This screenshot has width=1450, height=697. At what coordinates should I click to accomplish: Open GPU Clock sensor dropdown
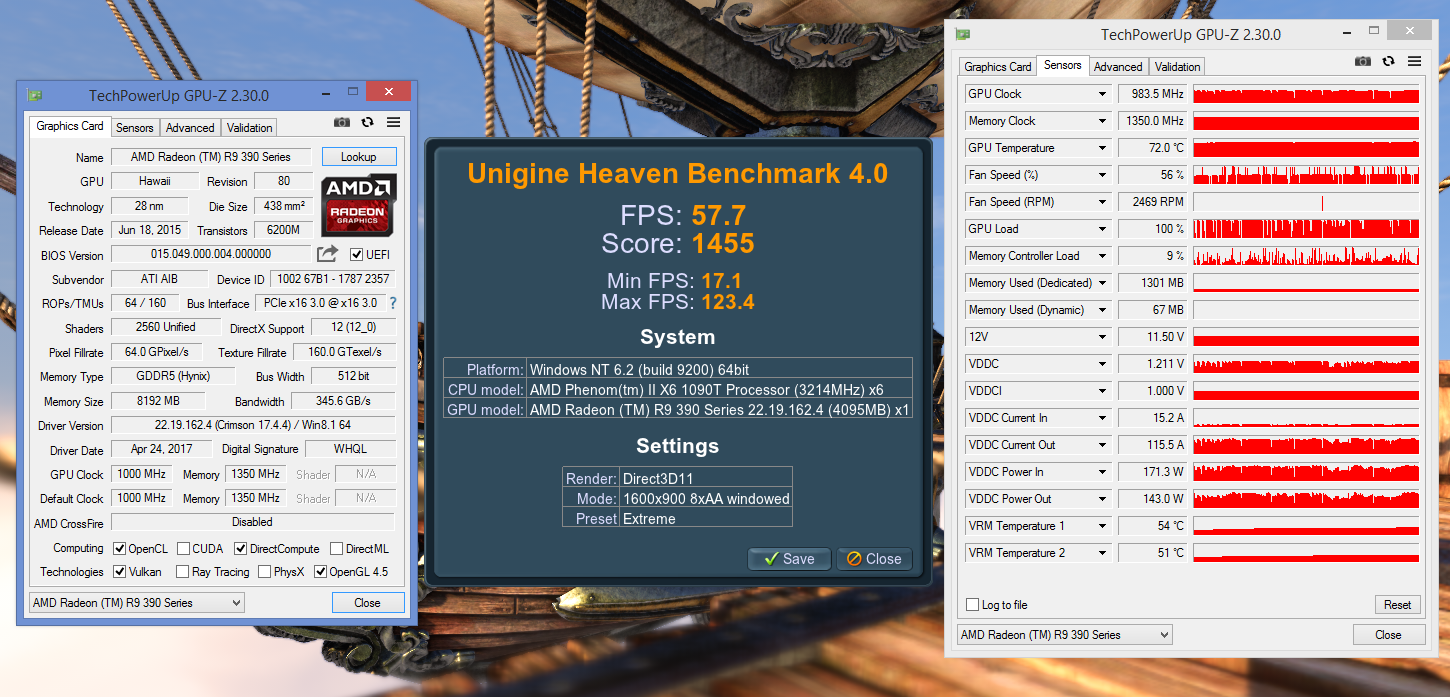pos(1103,94)
